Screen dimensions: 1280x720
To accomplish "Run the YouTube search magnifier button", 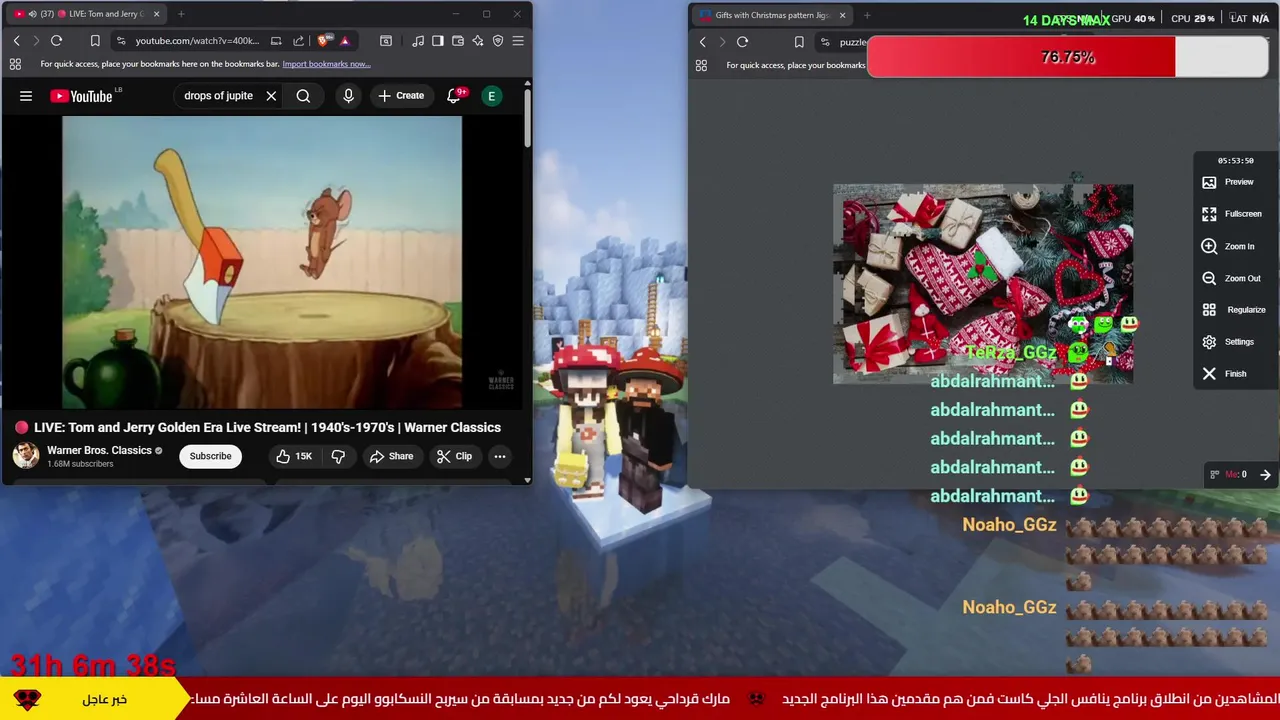I will point(303,96).
